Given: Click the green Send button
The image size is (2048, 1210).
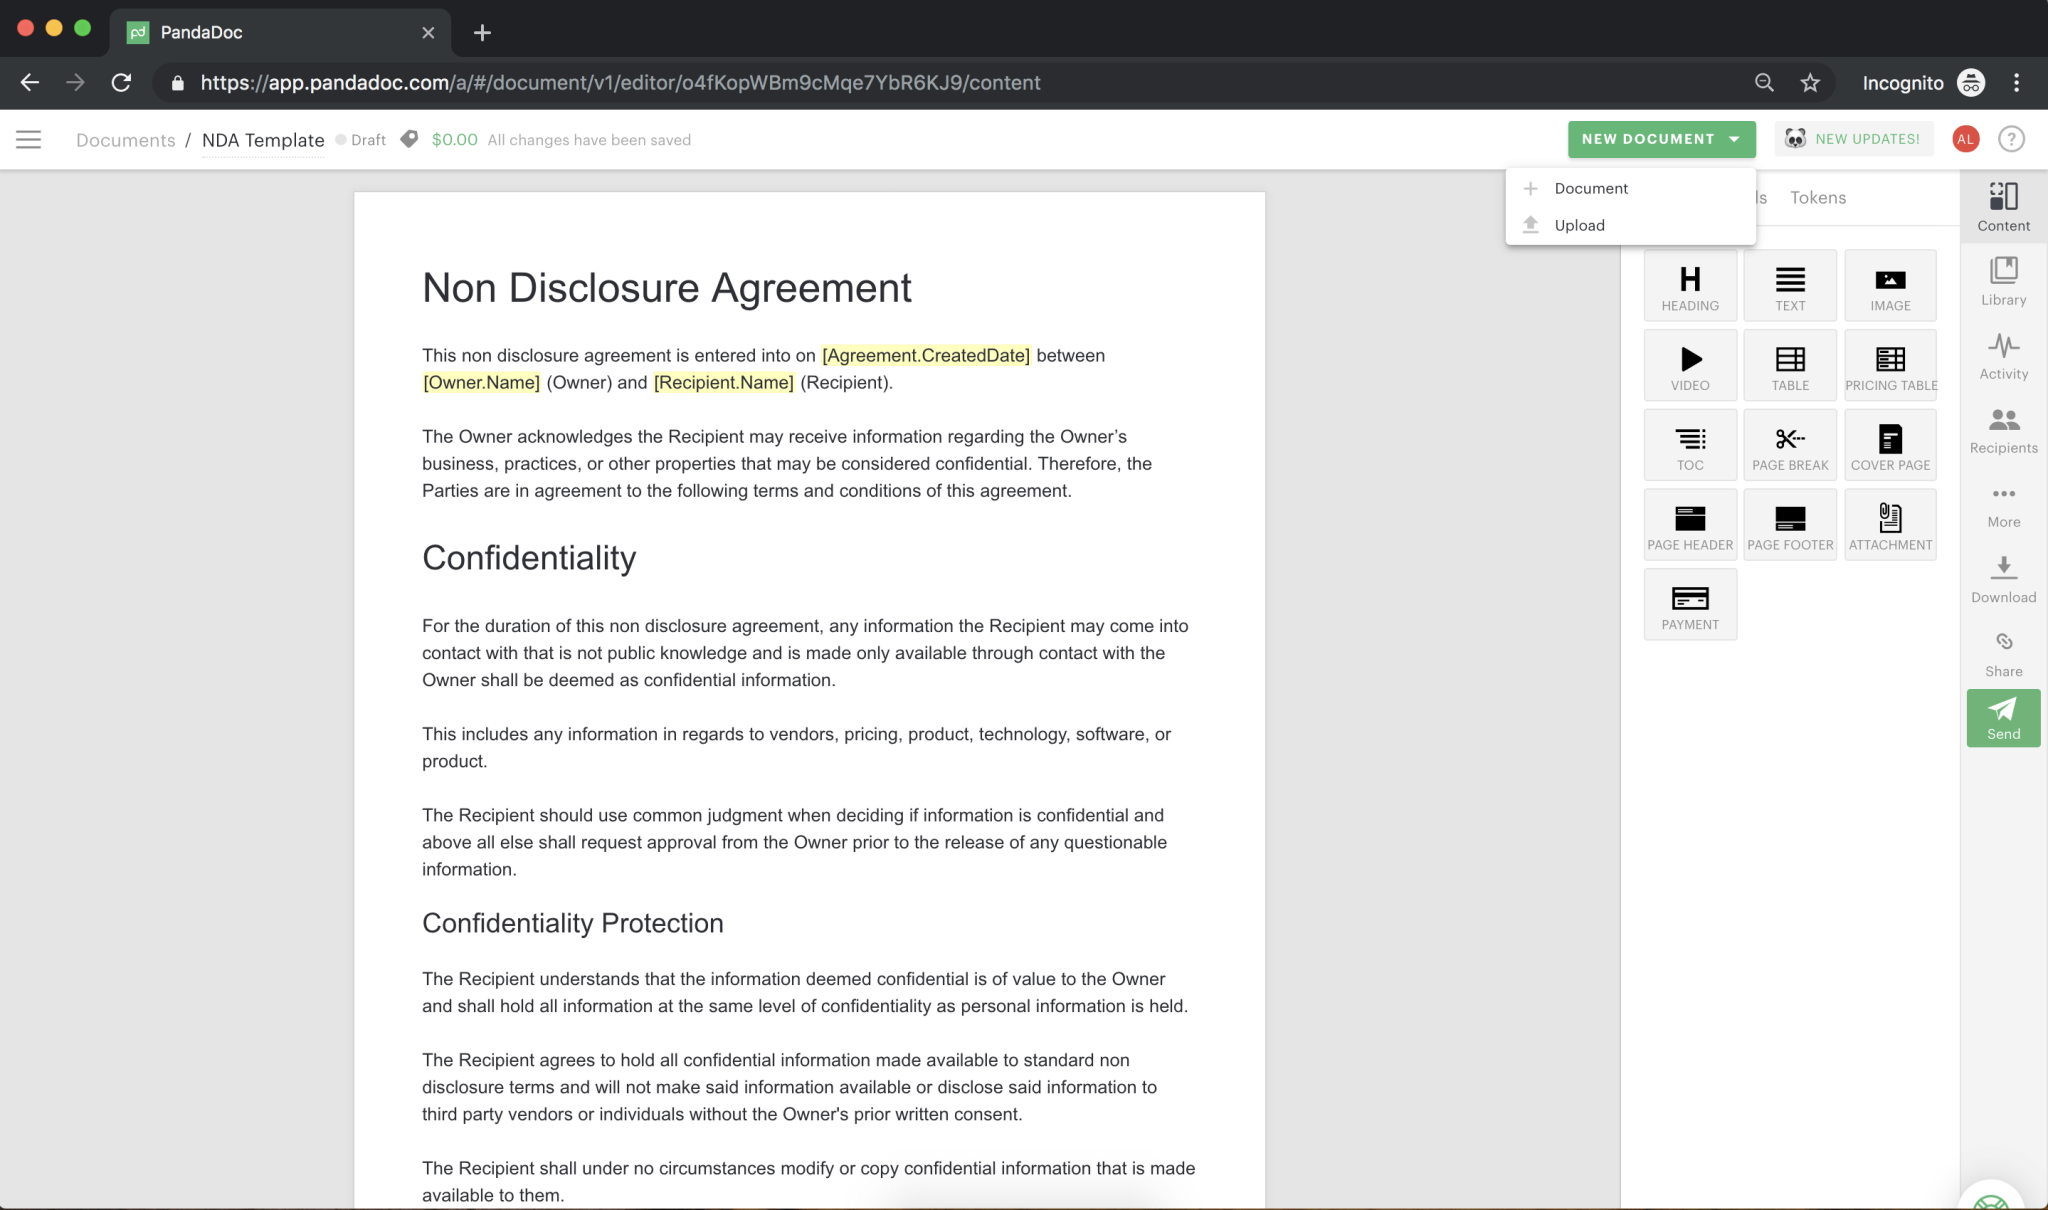Looking at the screenshot, I should [2003, 718].
